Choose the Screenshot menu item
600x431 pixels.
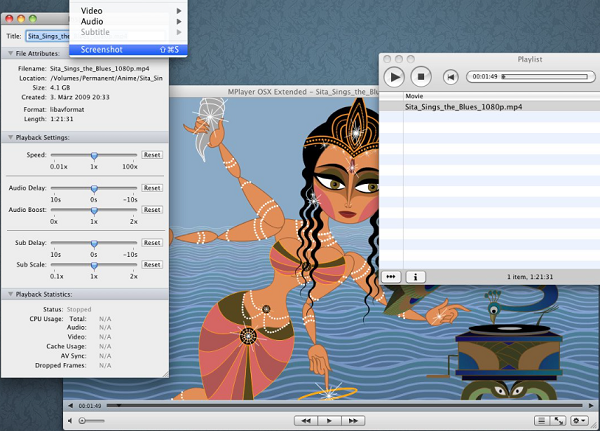click(128, 49)
